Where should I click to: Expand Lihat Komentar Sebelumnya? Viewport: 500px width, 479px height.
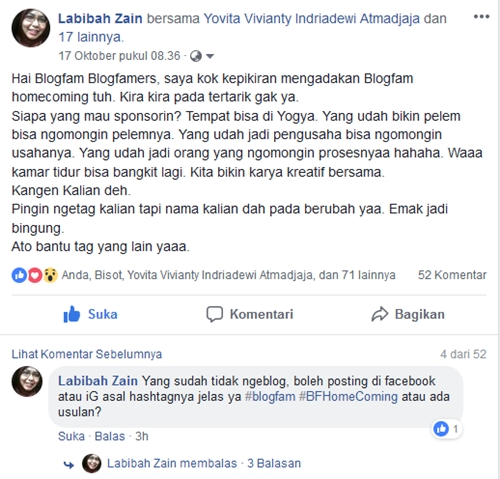coord(87,354)
